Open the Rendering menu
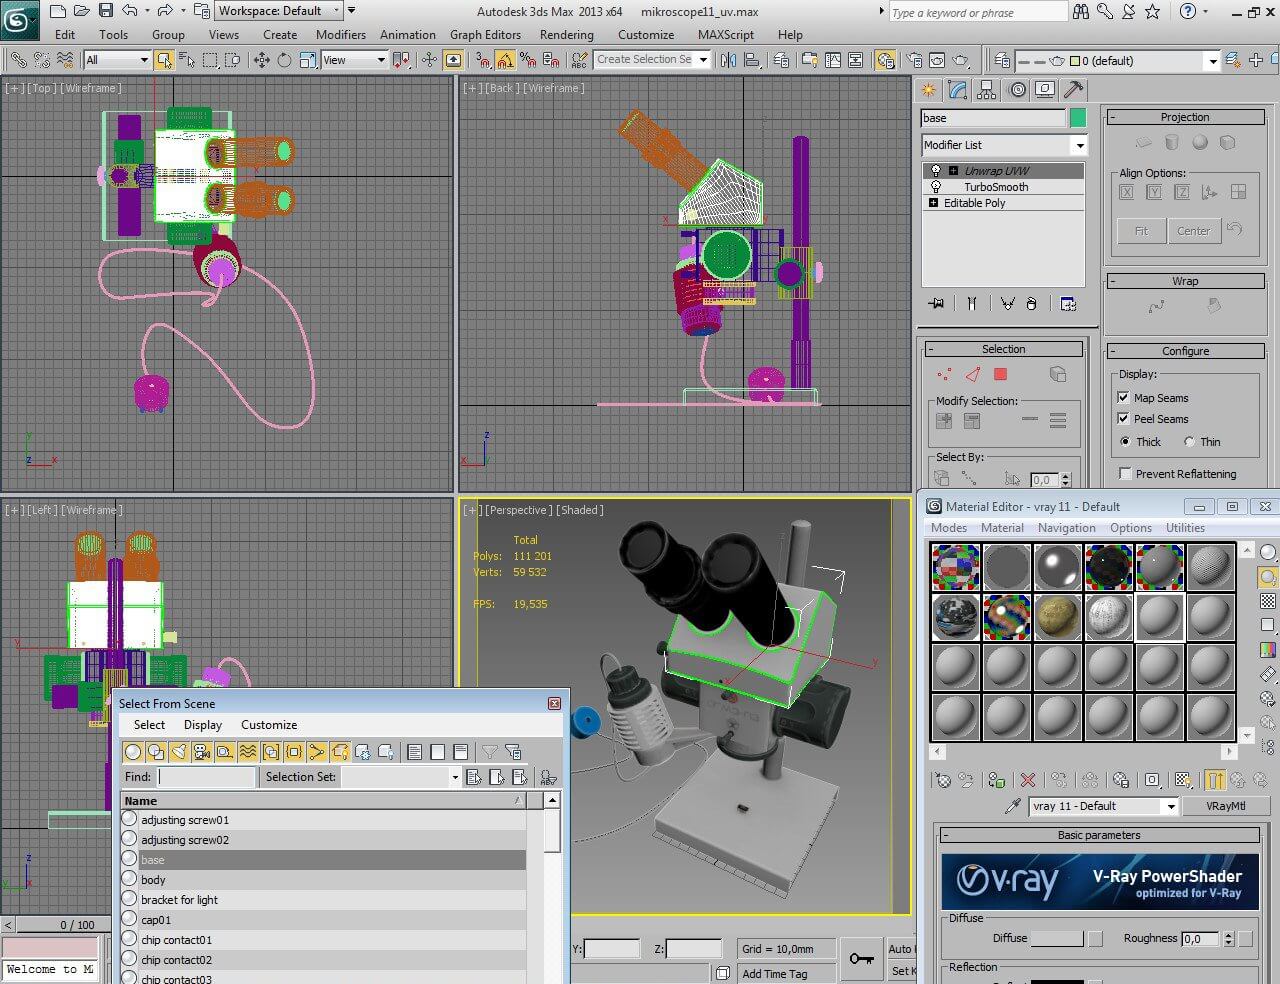 tap(566, 34)
